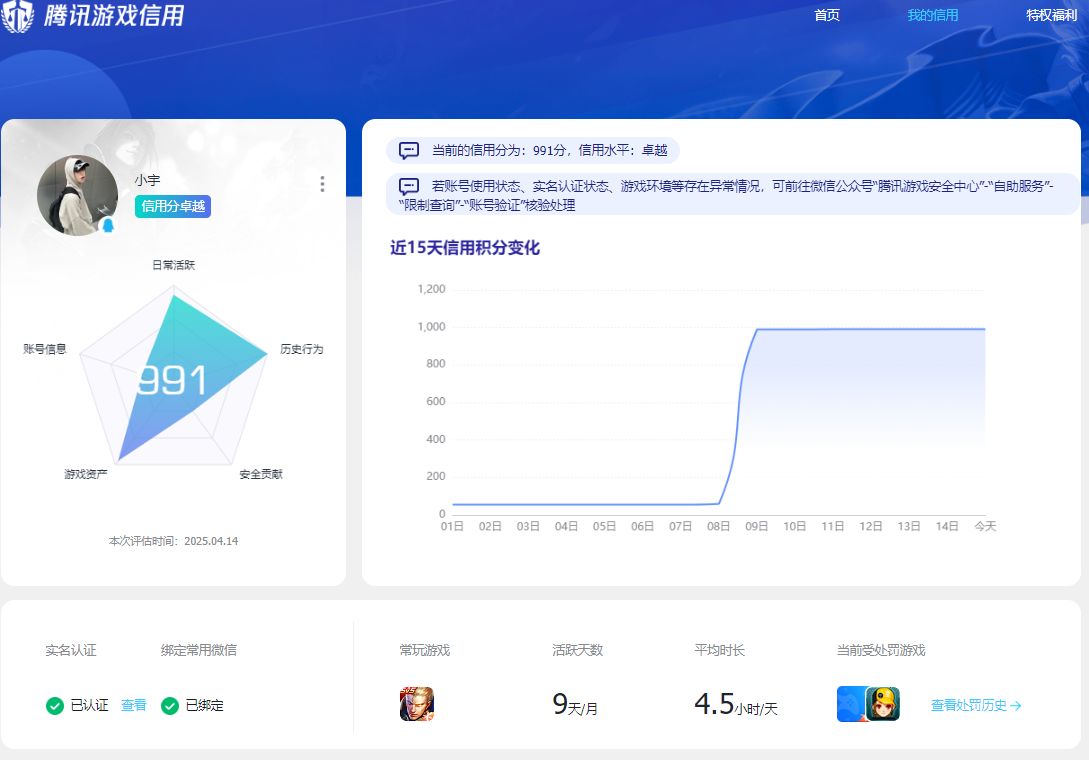Open the 首页 nav tab
Screen dimensions: 1089x760
point(826,15)
